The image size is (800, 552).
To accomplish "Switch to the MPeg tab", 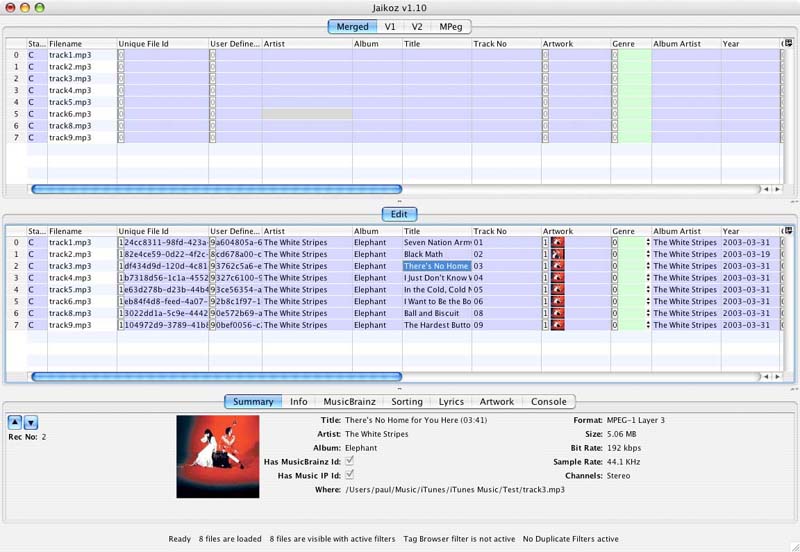I will [451, 27].
